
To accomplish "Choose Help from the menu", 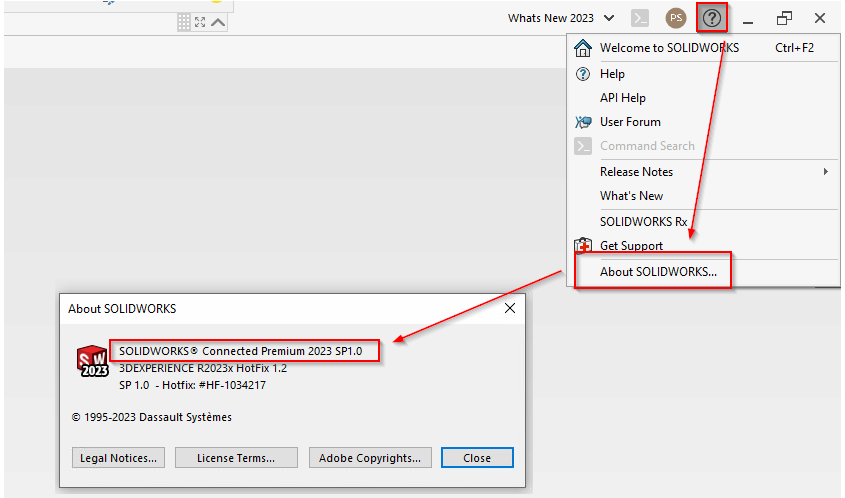I will (703, 74).
